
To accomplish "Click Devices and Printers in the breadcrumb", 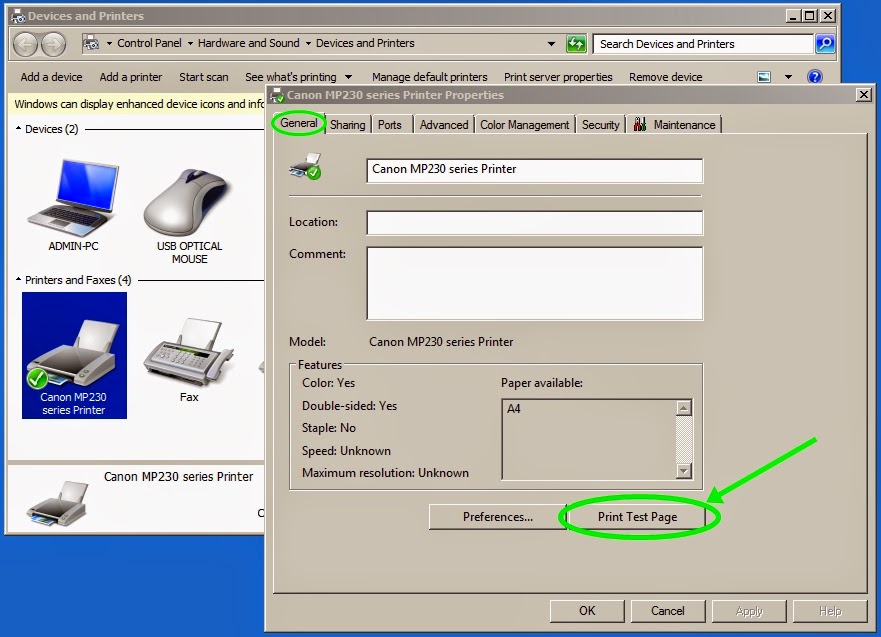I will point(365,43).
